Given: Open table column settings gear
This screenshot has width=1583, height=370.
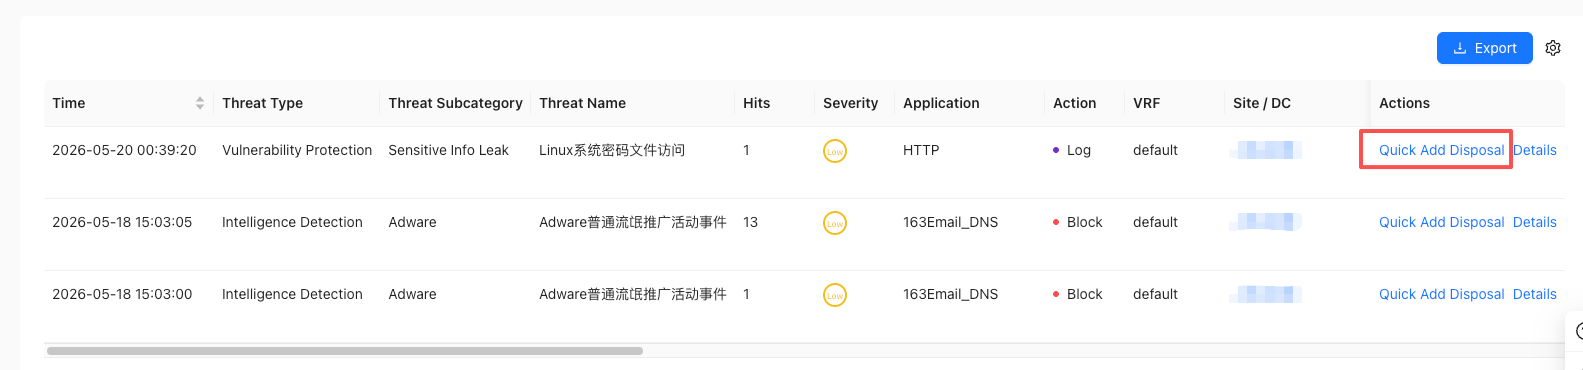Looking at the screenshot, I should (1553, 48).
